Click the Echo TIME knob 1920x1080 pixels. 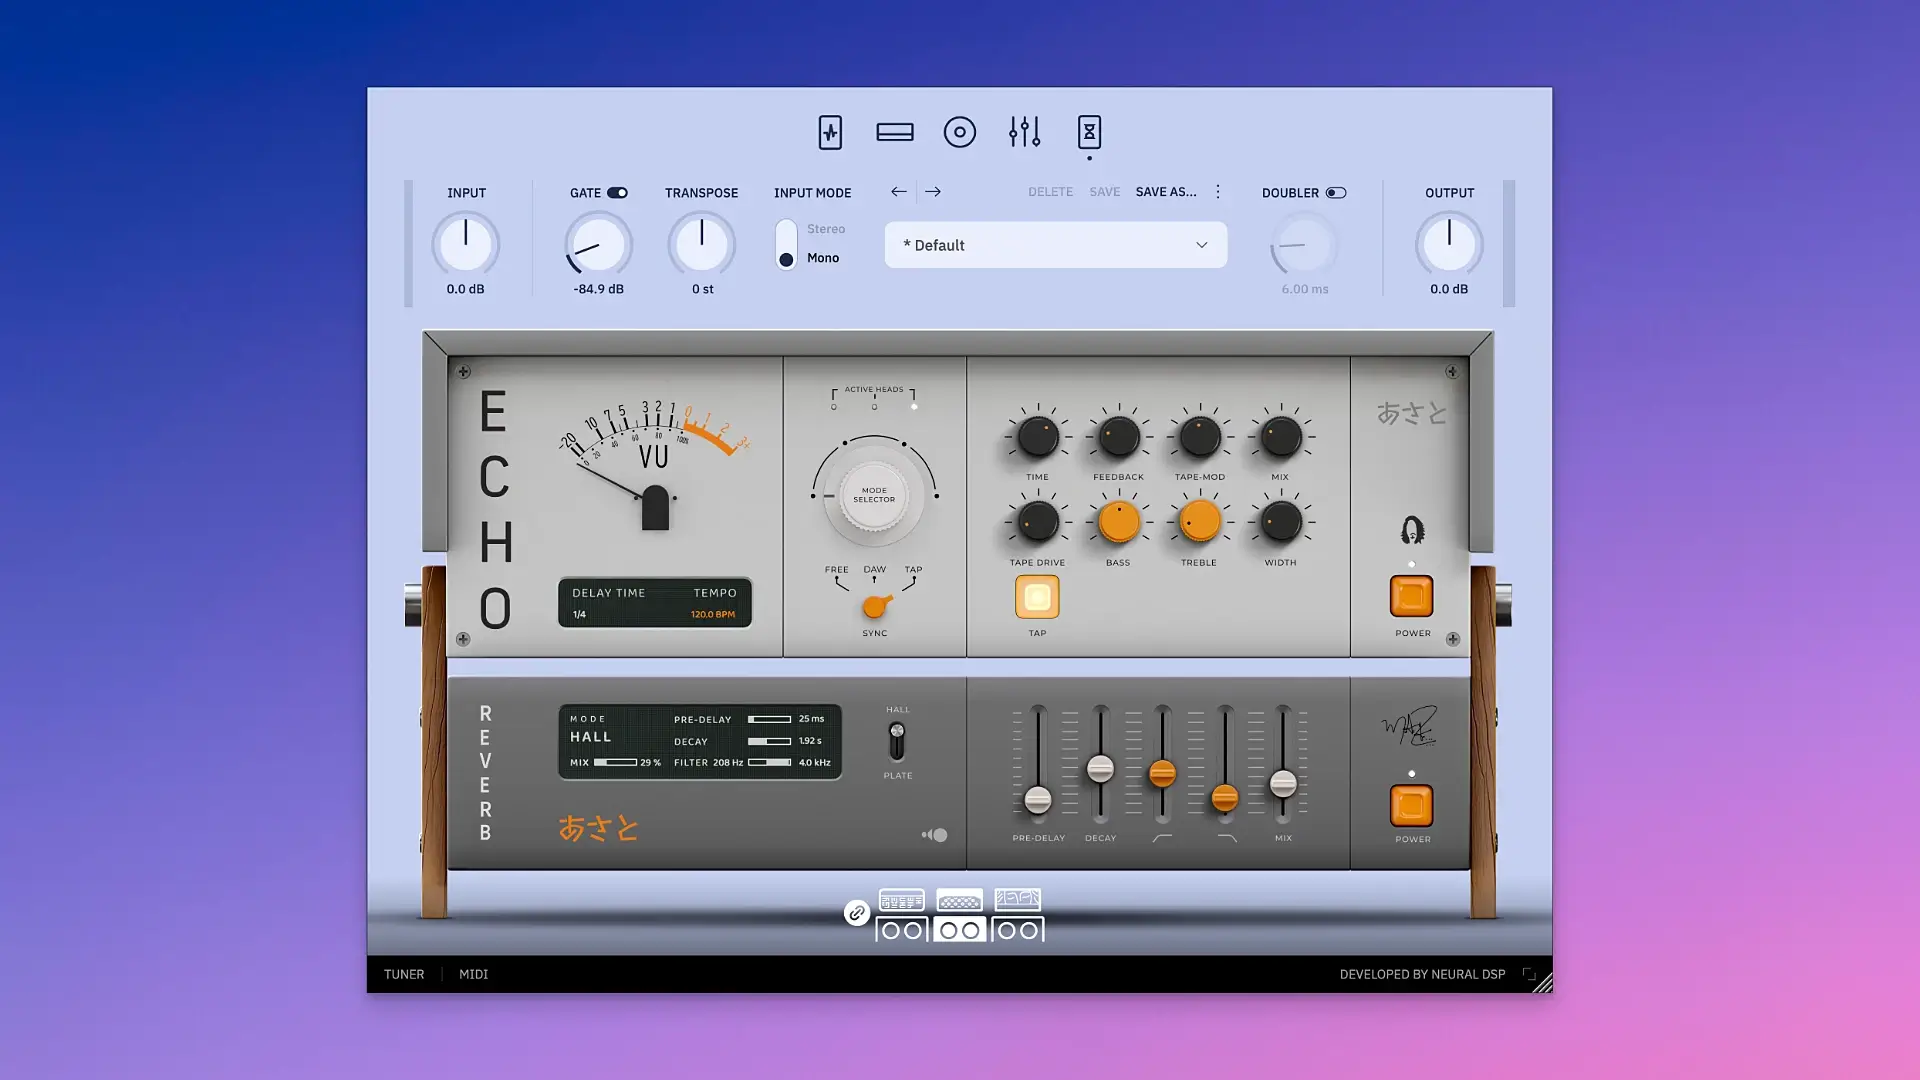(1038, 437)
